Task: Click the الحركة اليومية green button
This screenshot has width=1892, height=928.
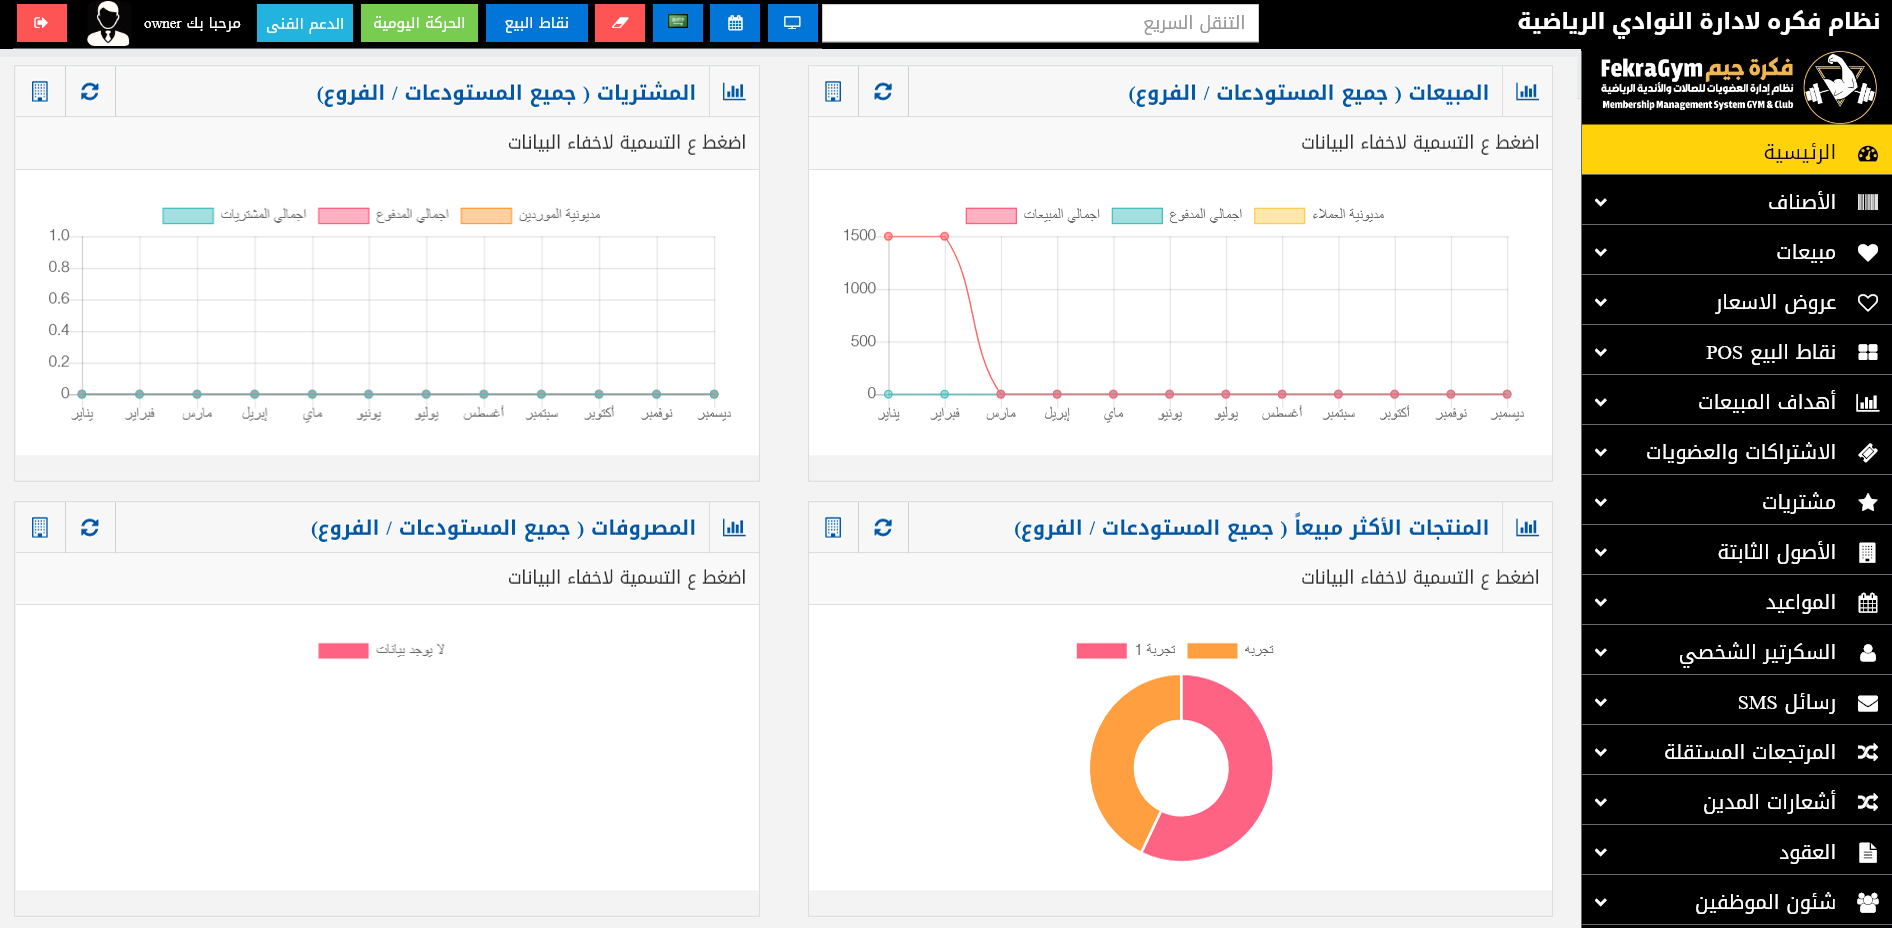Action: pos(419,23)
